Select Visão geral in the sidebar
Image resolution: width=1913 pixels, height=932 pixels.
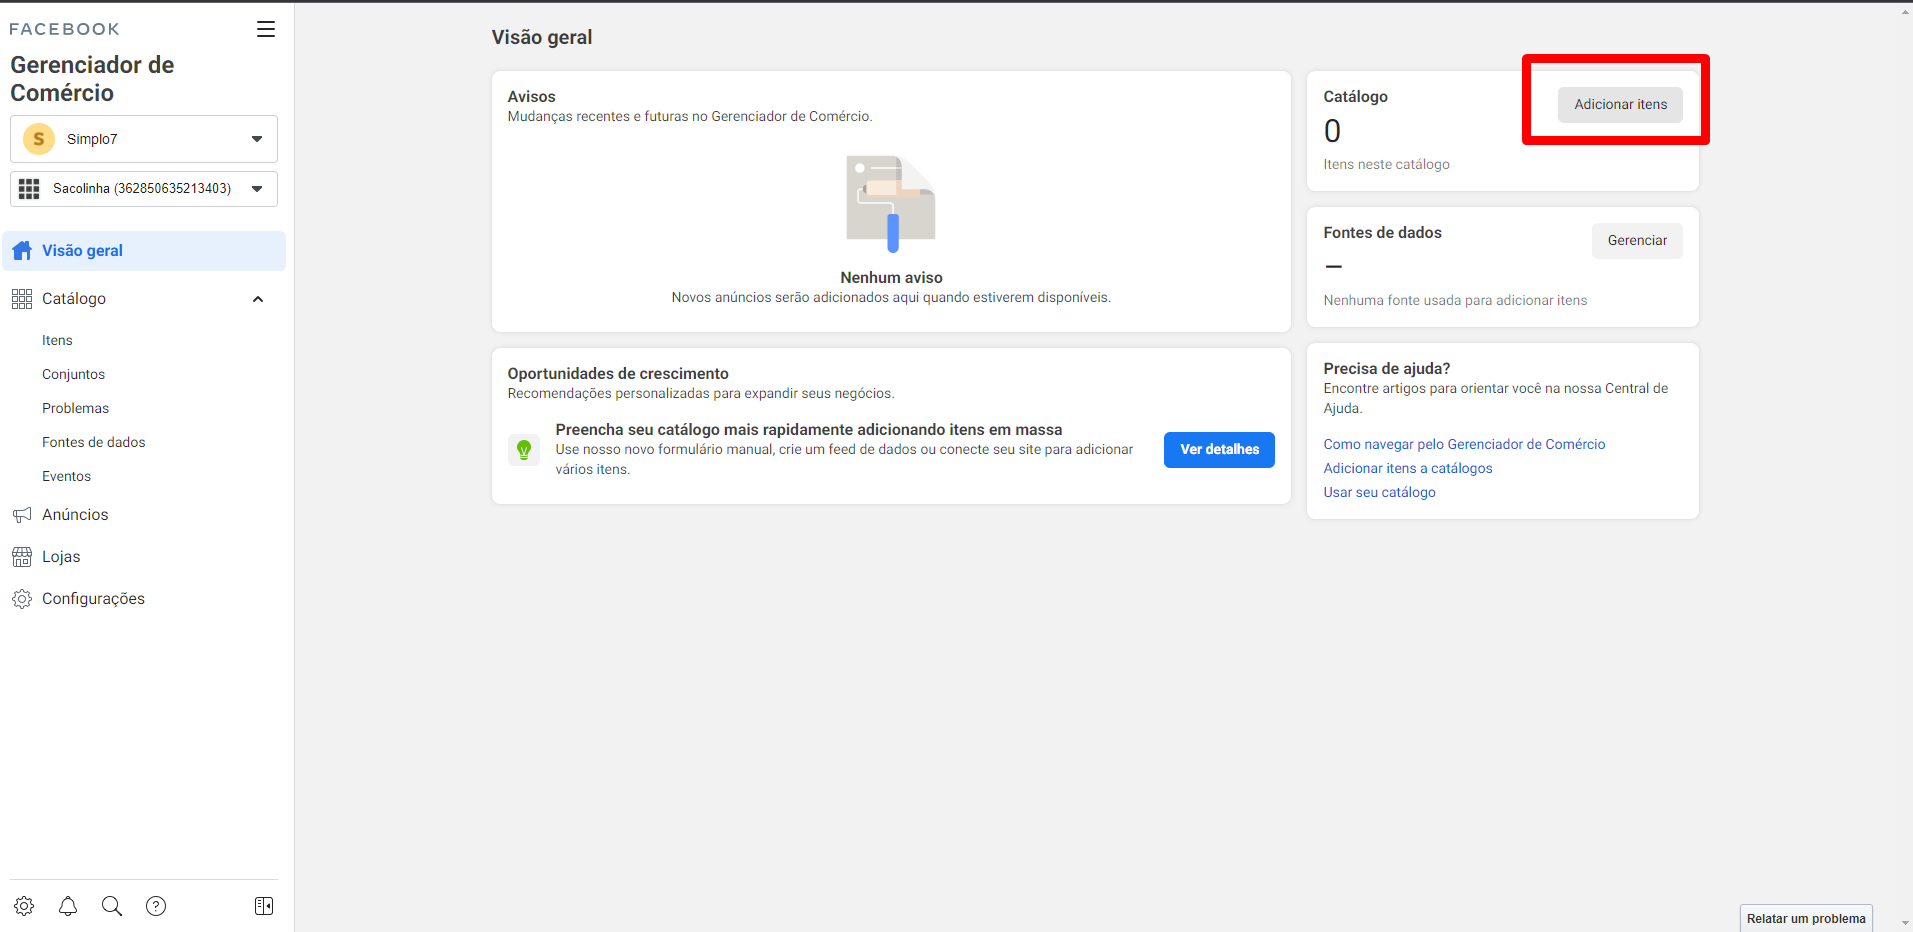click(x=144, y=251)
